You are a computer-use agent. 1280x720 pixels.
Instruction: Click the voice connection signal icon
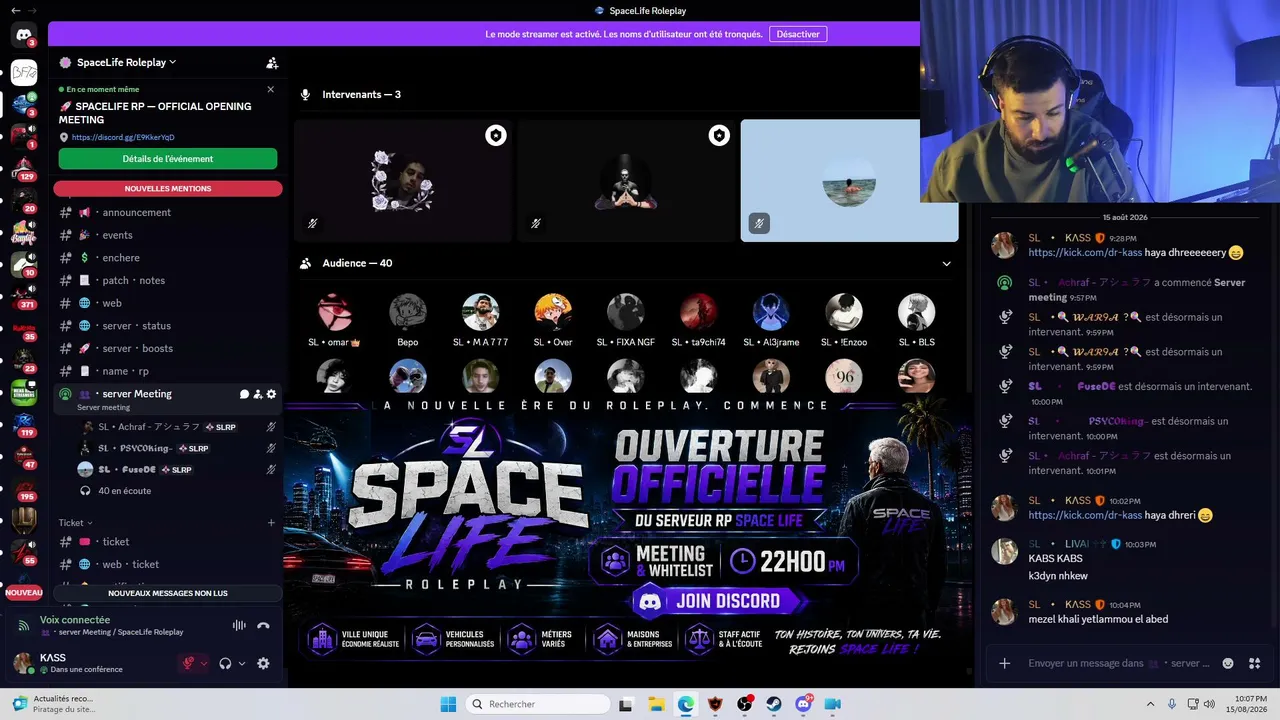24,626
